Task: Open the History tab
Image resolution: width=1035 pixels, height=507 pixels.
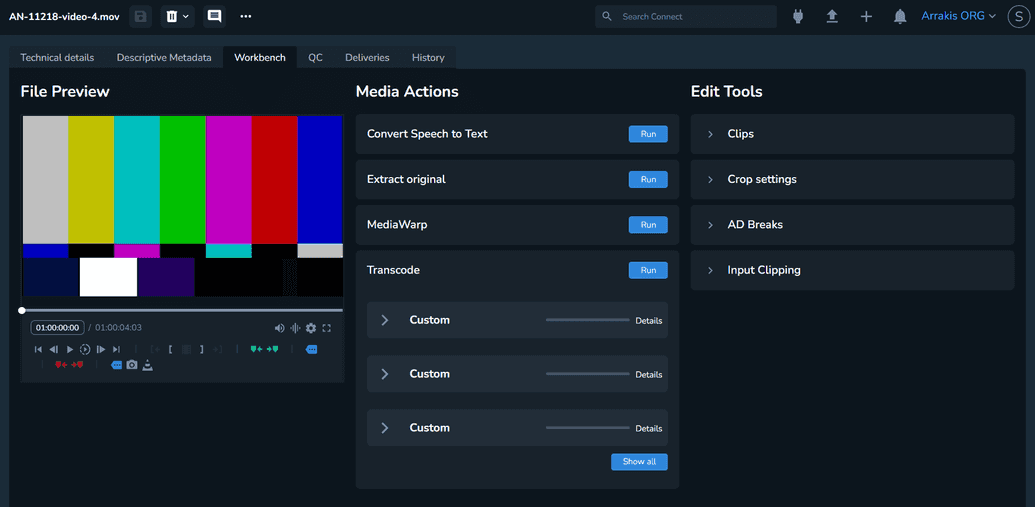Action: 428,57
